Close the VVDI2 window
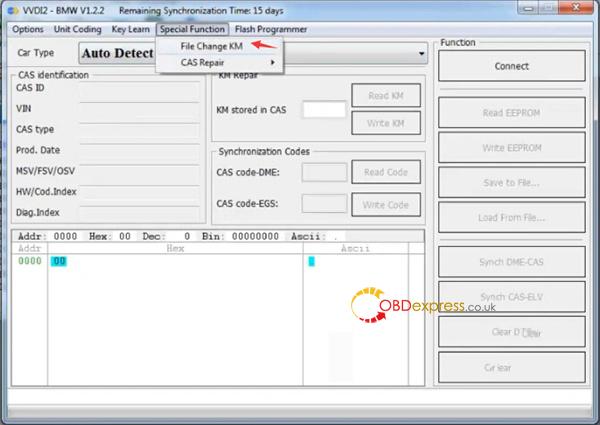600x425 pixels. 576,7
